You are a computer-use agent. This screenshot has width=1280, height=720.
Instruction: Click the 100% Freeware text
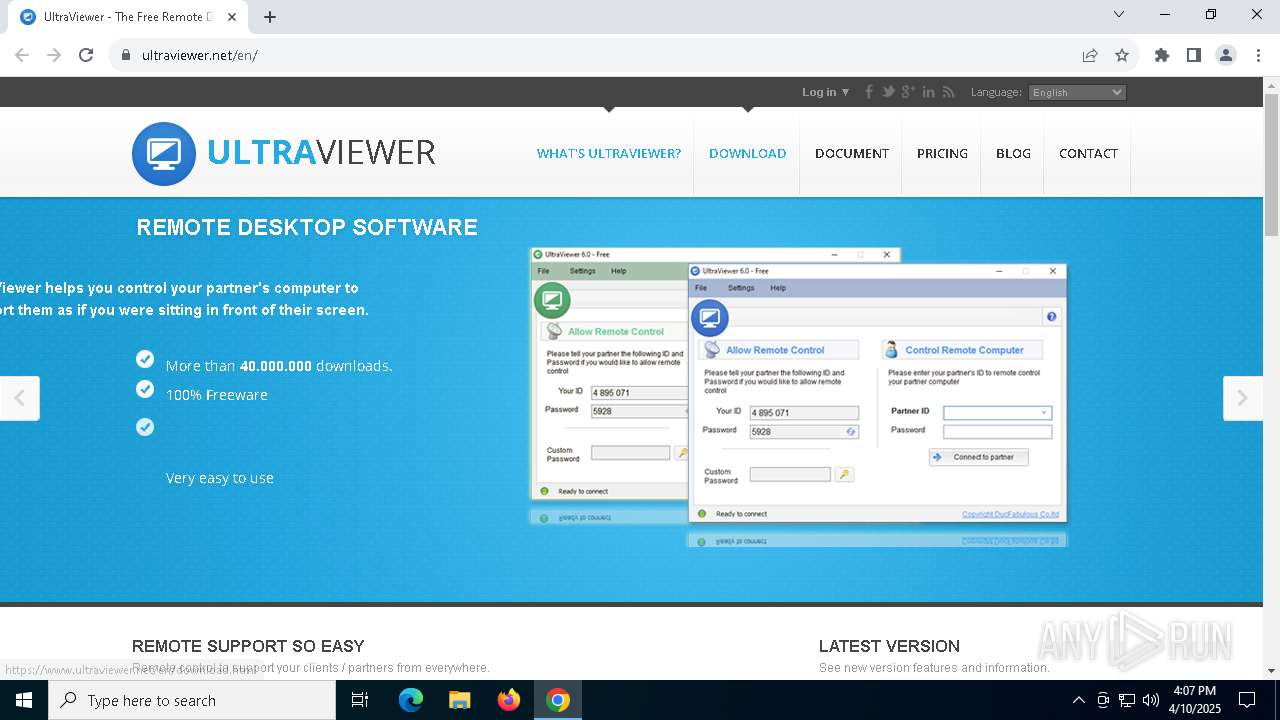[x=216, y=395]
